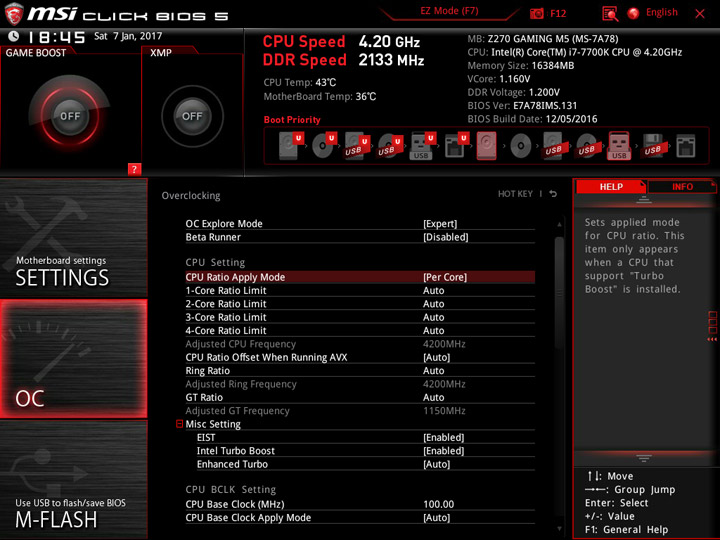Switch to the HELP tab
The height and width of the screenshot is (540, 720).
point(611,186)
